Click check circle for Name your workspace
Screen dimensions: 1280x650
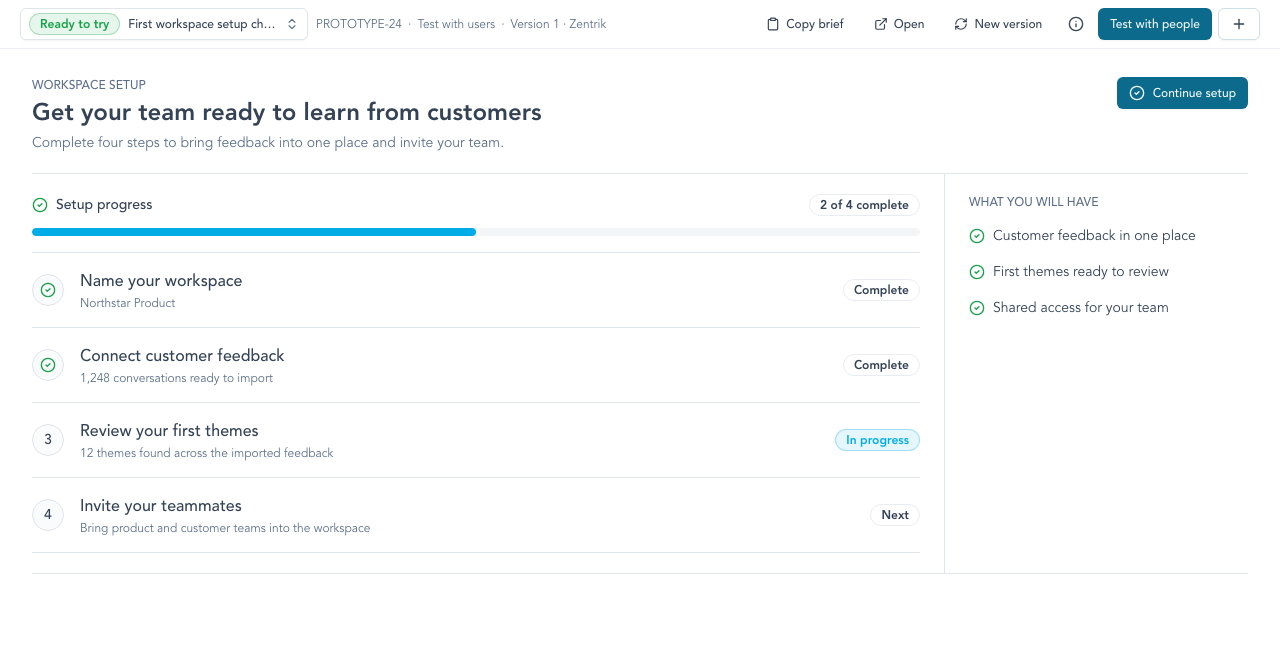pos(48,290)
